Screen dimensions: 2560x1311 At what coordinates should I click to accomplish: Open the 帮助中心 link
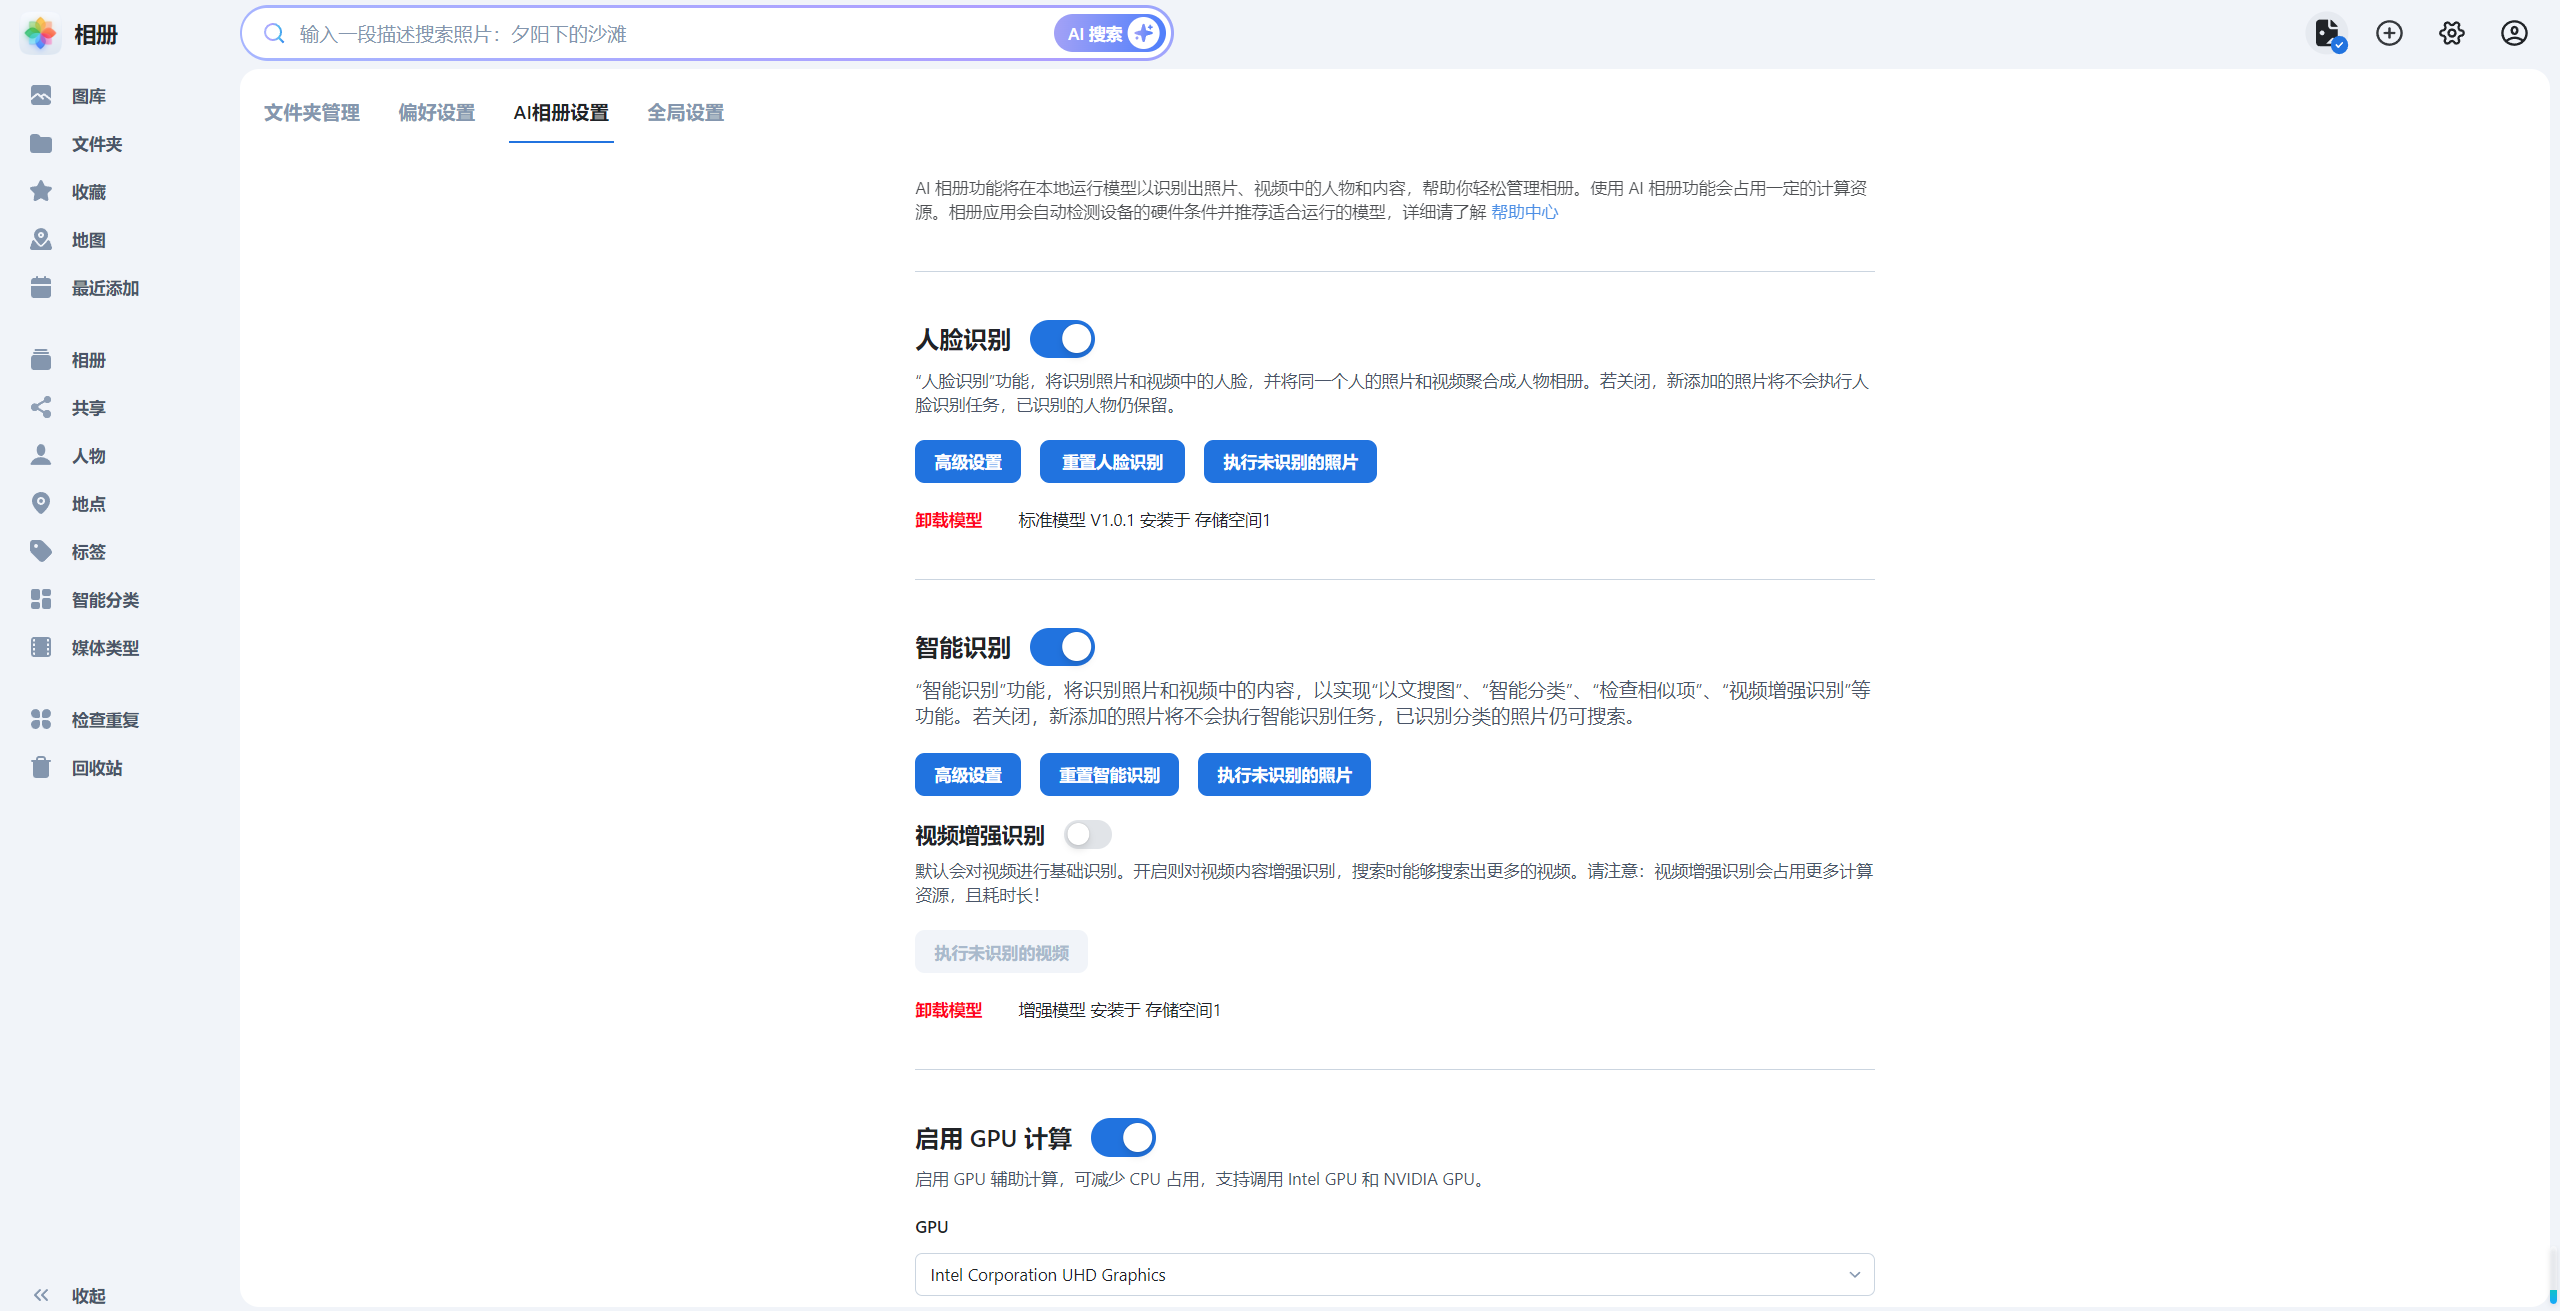coord(1524,212)
